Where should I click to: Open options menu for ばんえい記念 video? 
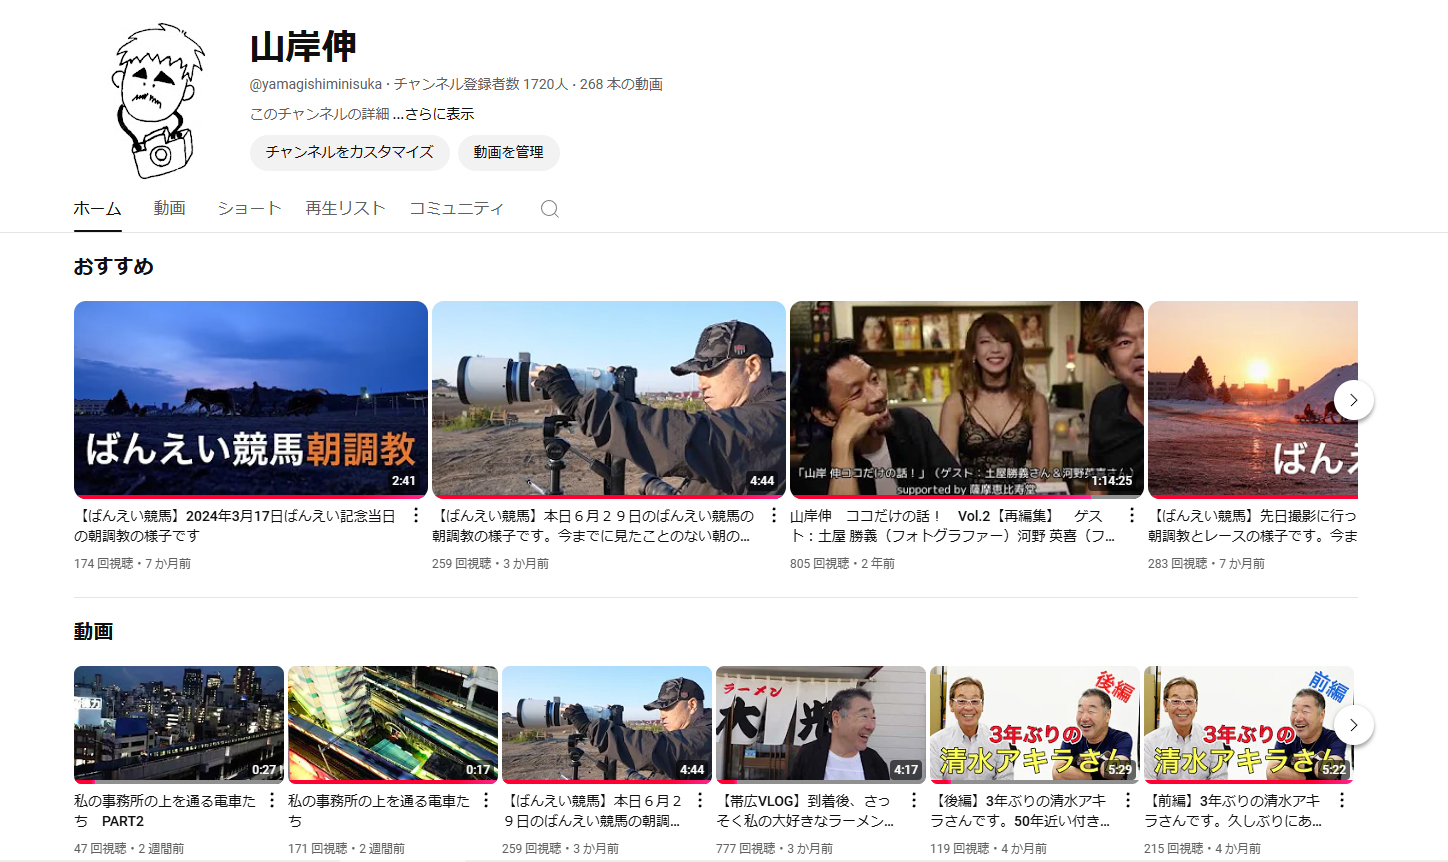416,514
